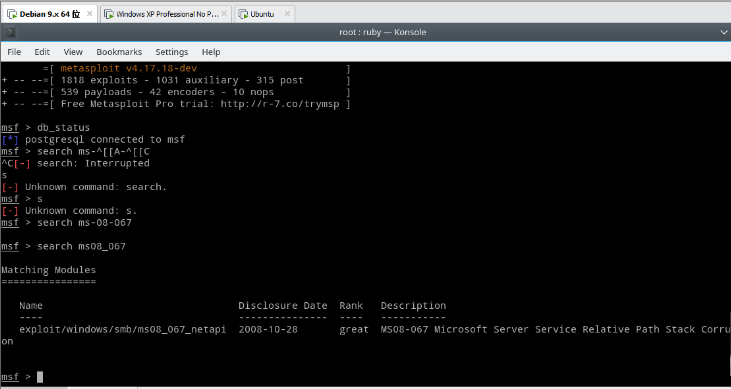The width and height of the screenshot is (731, 389).
Task: Click the 'Rank' column header
Action: (351, 306)
